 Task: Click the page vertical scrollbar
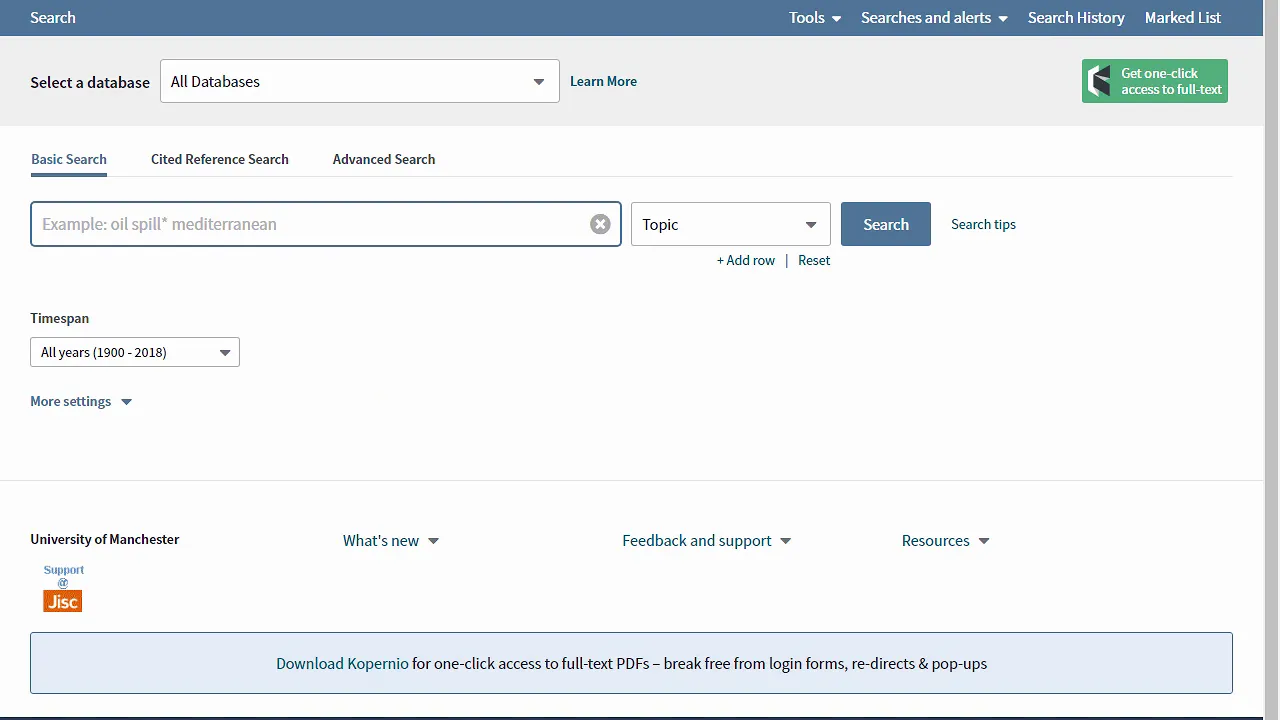point(1272,360)
